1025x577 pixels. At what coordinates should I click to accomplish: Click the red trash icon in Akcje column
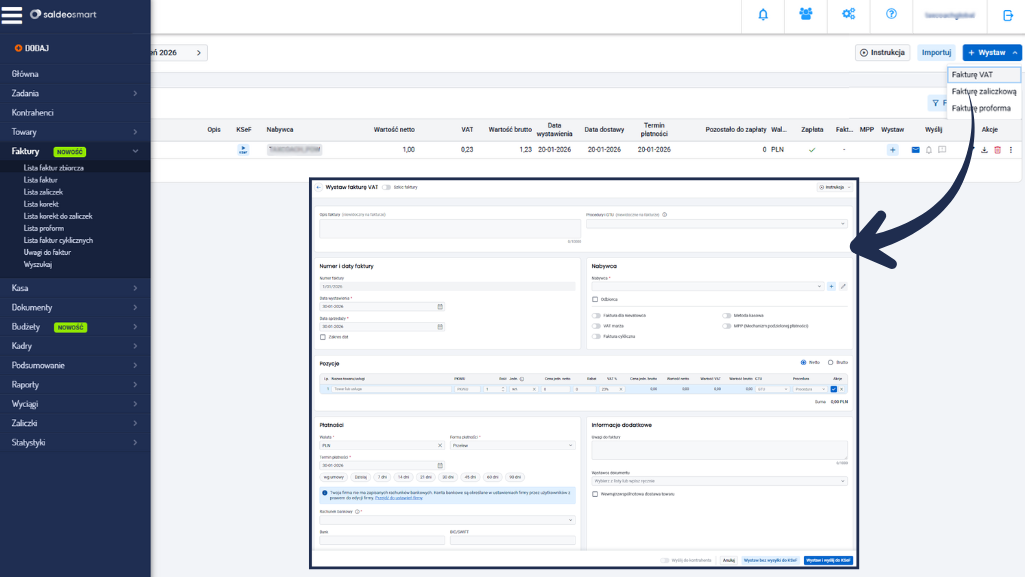click(997, 150)
